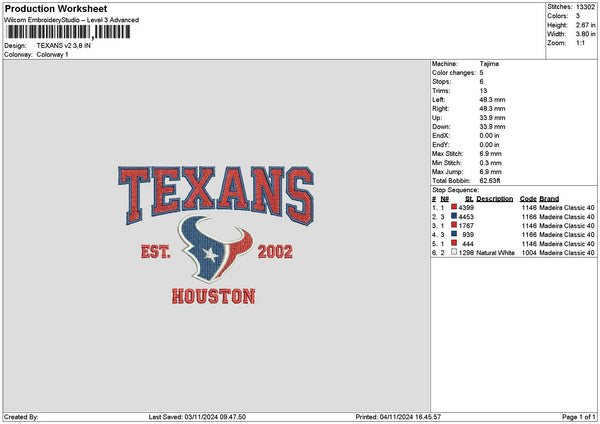
Task: Click the EndY value '0.00 in'
Action: [489, 145]
